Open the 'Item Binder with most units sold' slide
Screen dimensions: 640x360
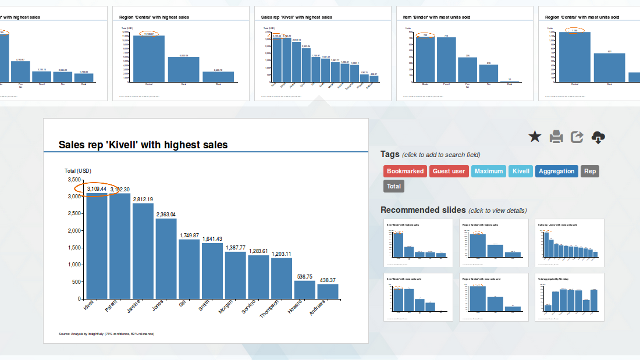pyautogui.click(x=464, y=54)
